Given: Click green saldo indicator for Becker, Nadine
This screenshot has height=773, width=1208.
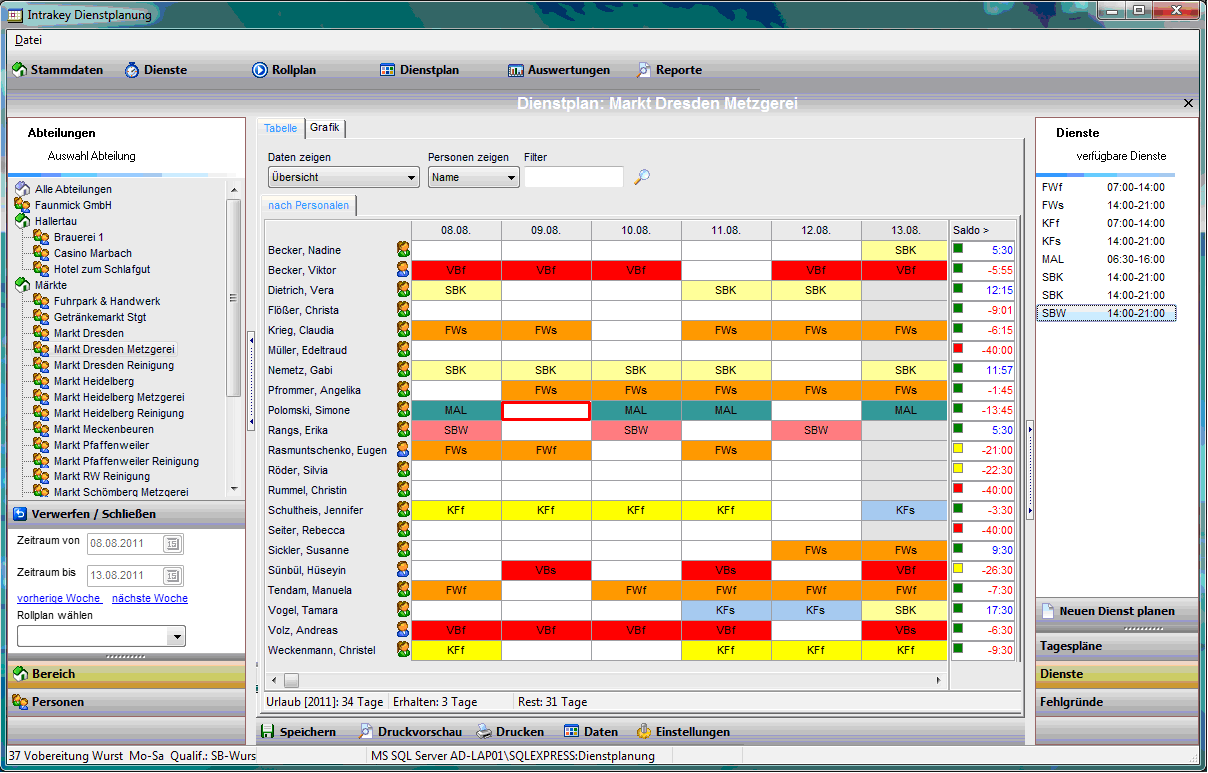Looking at the screenshot, I should [x=957, y=248].
